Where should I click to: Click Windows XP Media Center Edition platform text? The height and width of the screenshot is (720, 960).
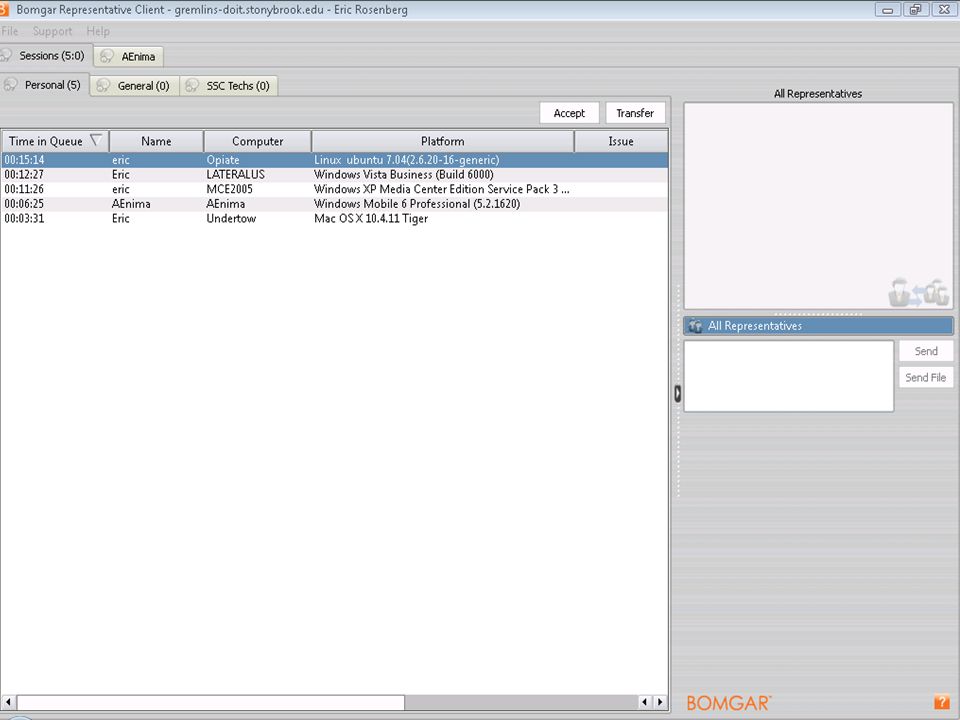click(x=441, y=189)
